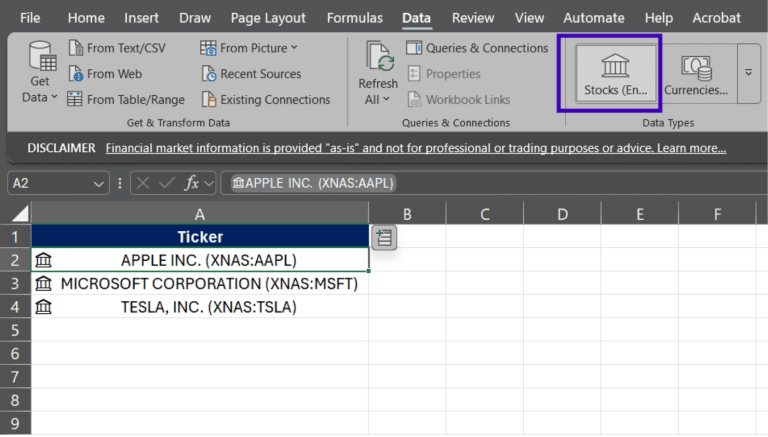Click the stock icon in Microsoft cell
This screenshot has height=437, width=768.
pos(44,283)
